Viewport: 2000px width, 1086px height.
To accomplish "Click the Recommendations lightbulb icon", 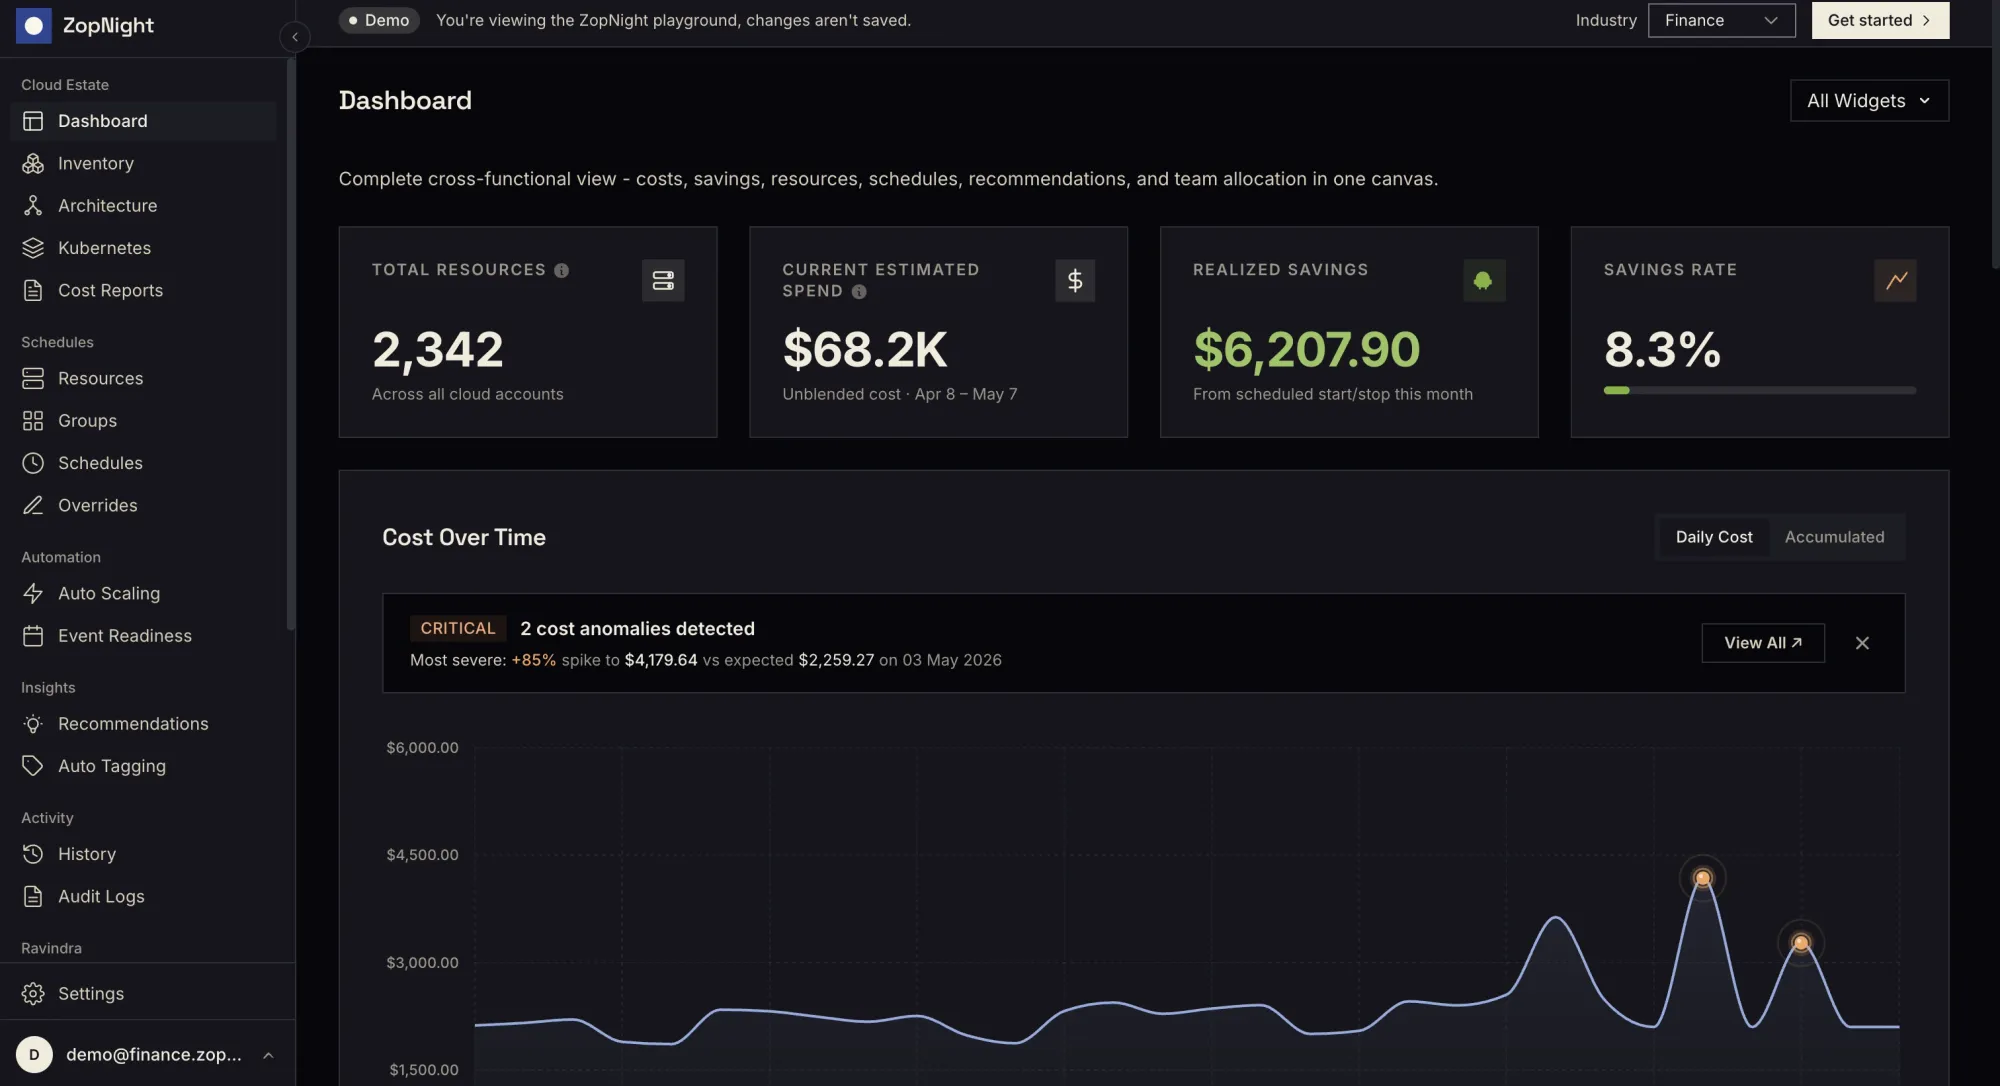I will click(x=33, y=724).
